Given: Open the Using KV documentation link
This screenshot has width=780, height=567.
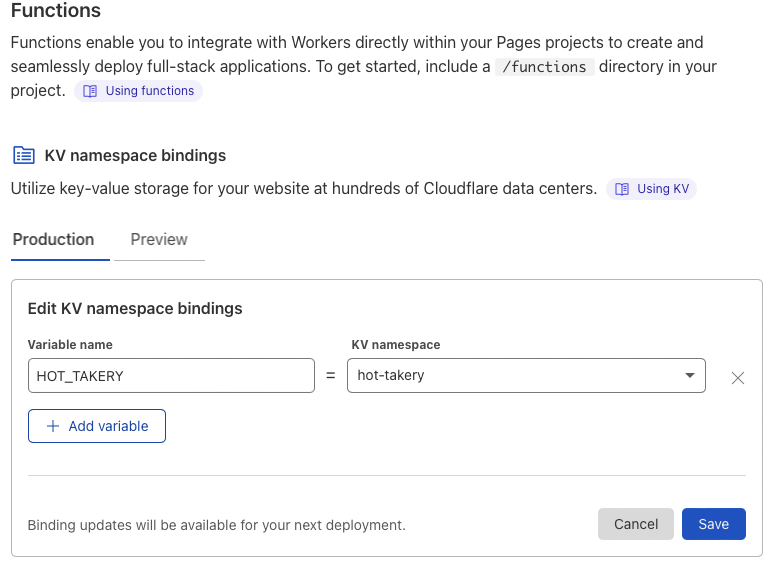Looking at the screenshot, I should point(662,188).
